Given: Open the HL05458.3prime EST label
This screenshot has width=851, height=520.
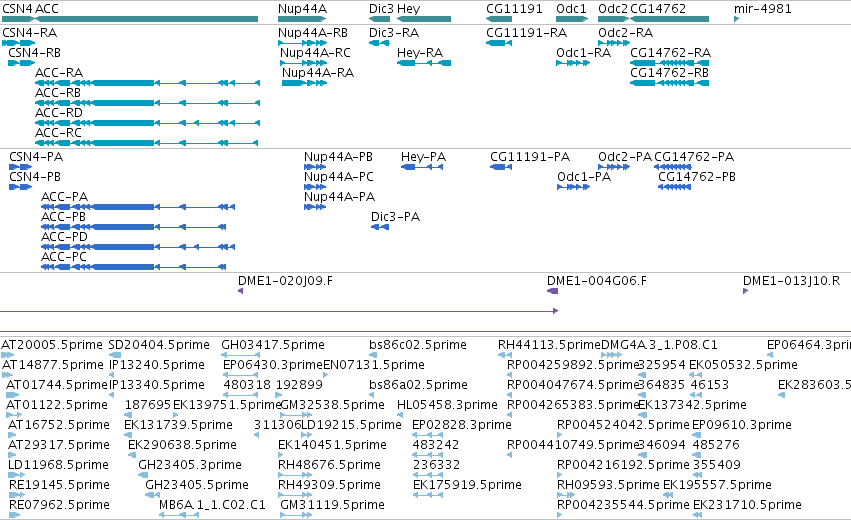Looking at the screenshot, I should click(447, 405).
